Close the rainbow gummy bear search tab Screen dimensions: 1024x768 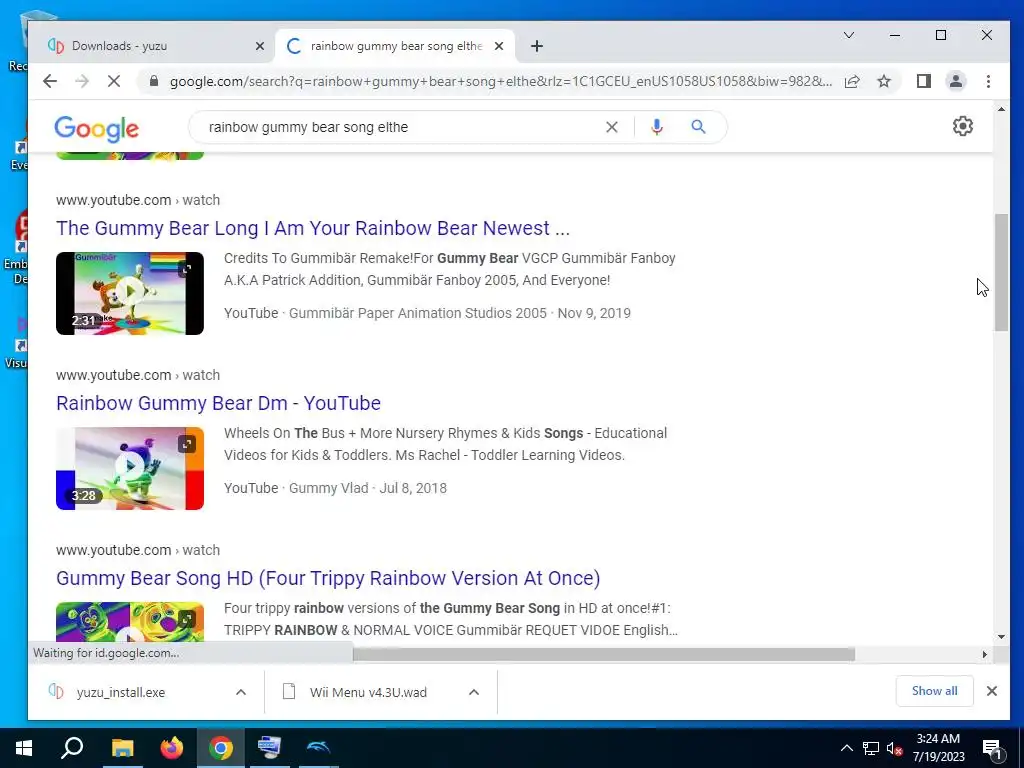[499, 46]
